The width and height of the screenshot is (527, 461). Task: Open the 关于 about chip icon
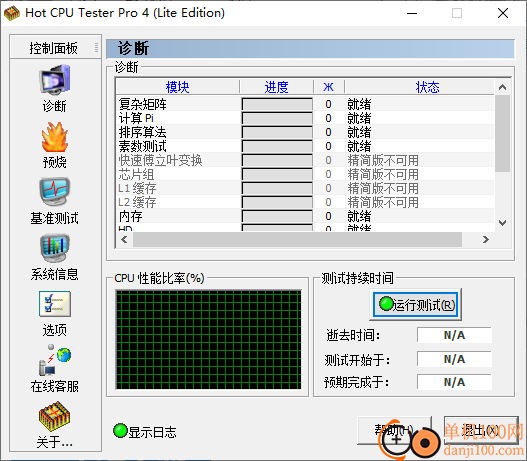[55, 416]
